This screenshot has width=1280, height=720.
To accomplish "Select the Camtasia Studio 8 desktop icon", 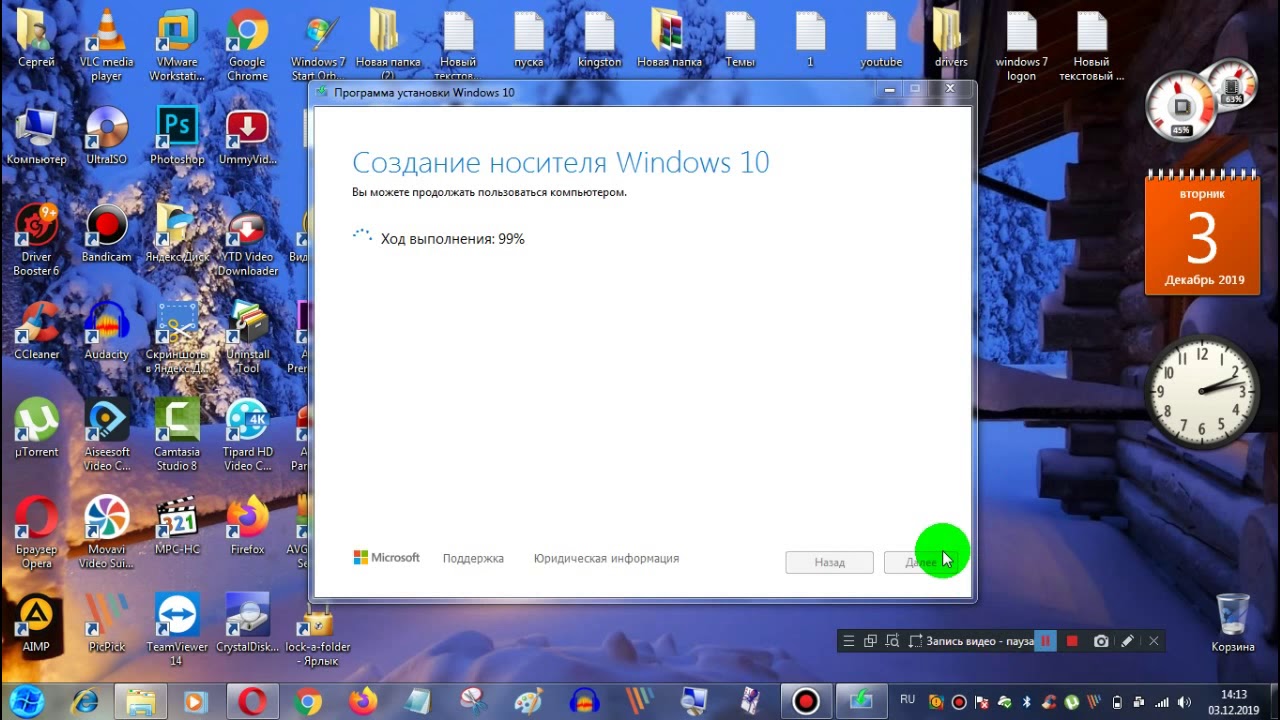I will pos(176,435).
